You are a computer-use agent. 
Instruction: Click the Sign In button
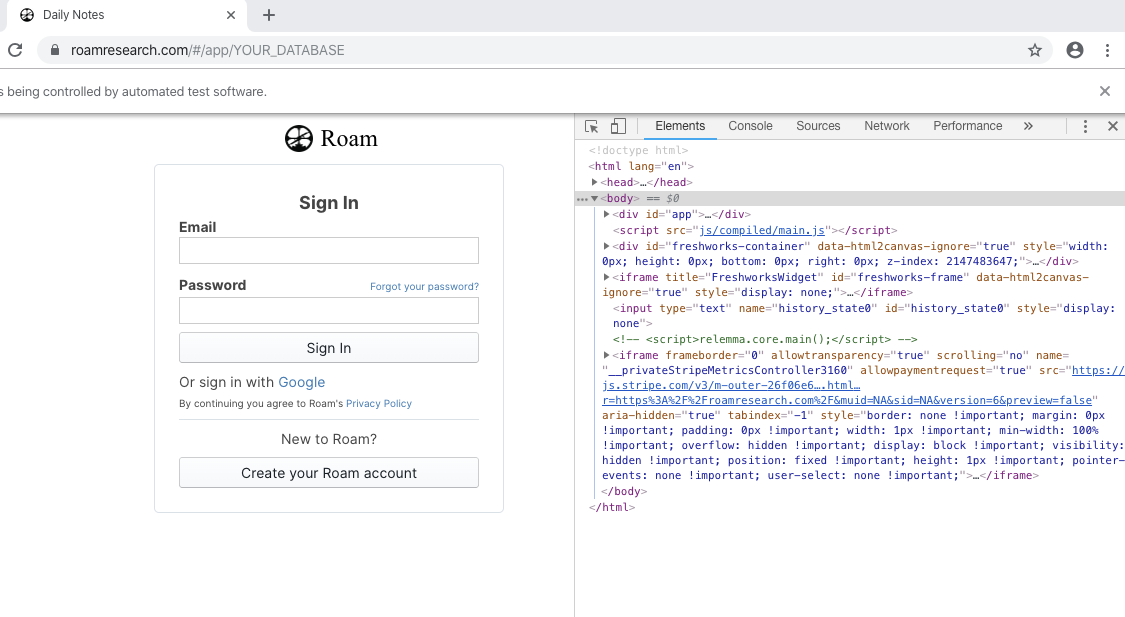coord(329,348)
